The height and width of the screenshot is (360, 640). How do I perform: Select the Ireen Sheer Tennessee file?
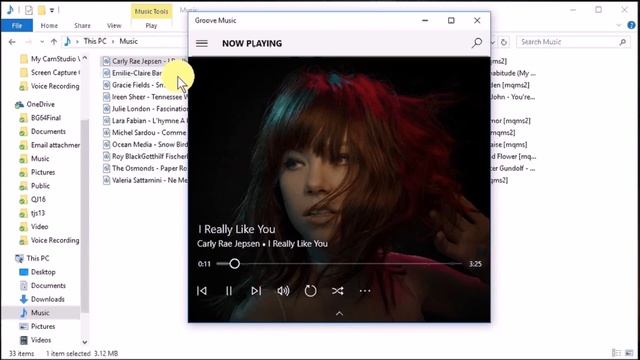[145, 97]
